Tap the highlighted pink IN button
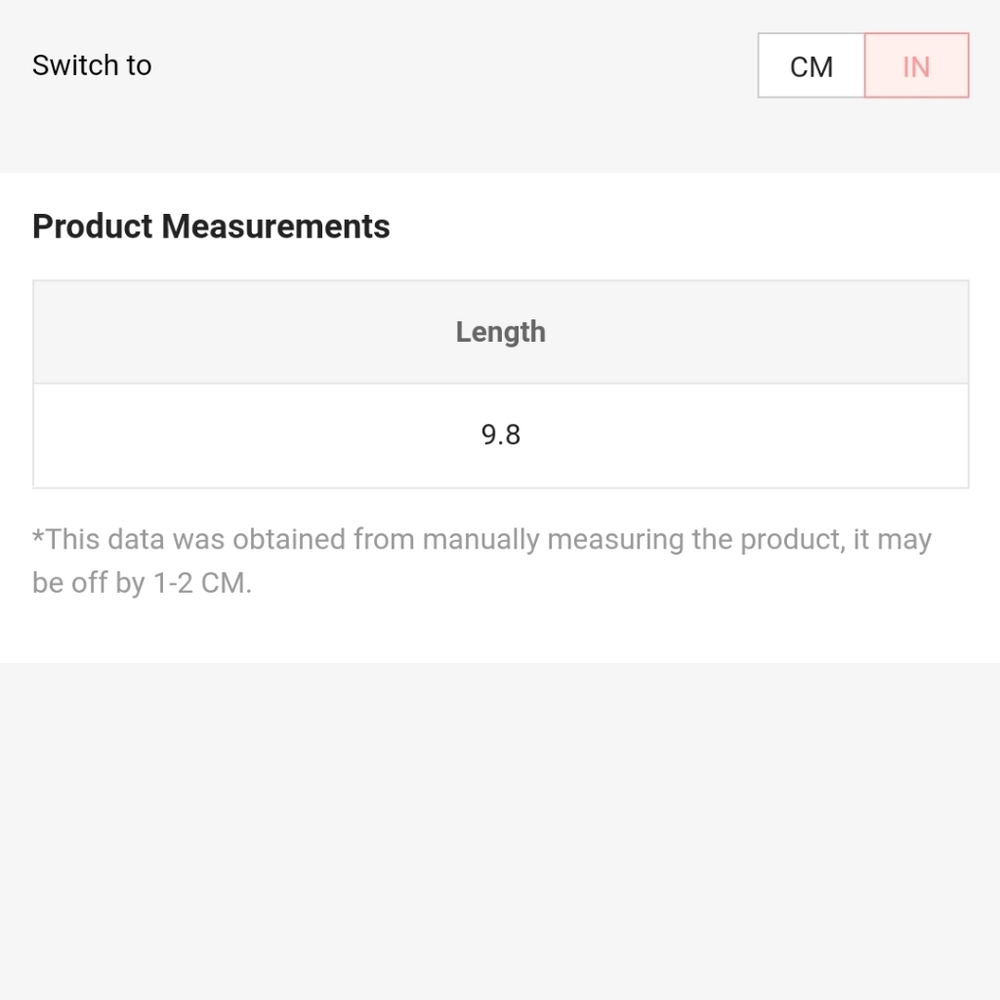This screenshot has height=1000, width=1000. click(916, 66)
